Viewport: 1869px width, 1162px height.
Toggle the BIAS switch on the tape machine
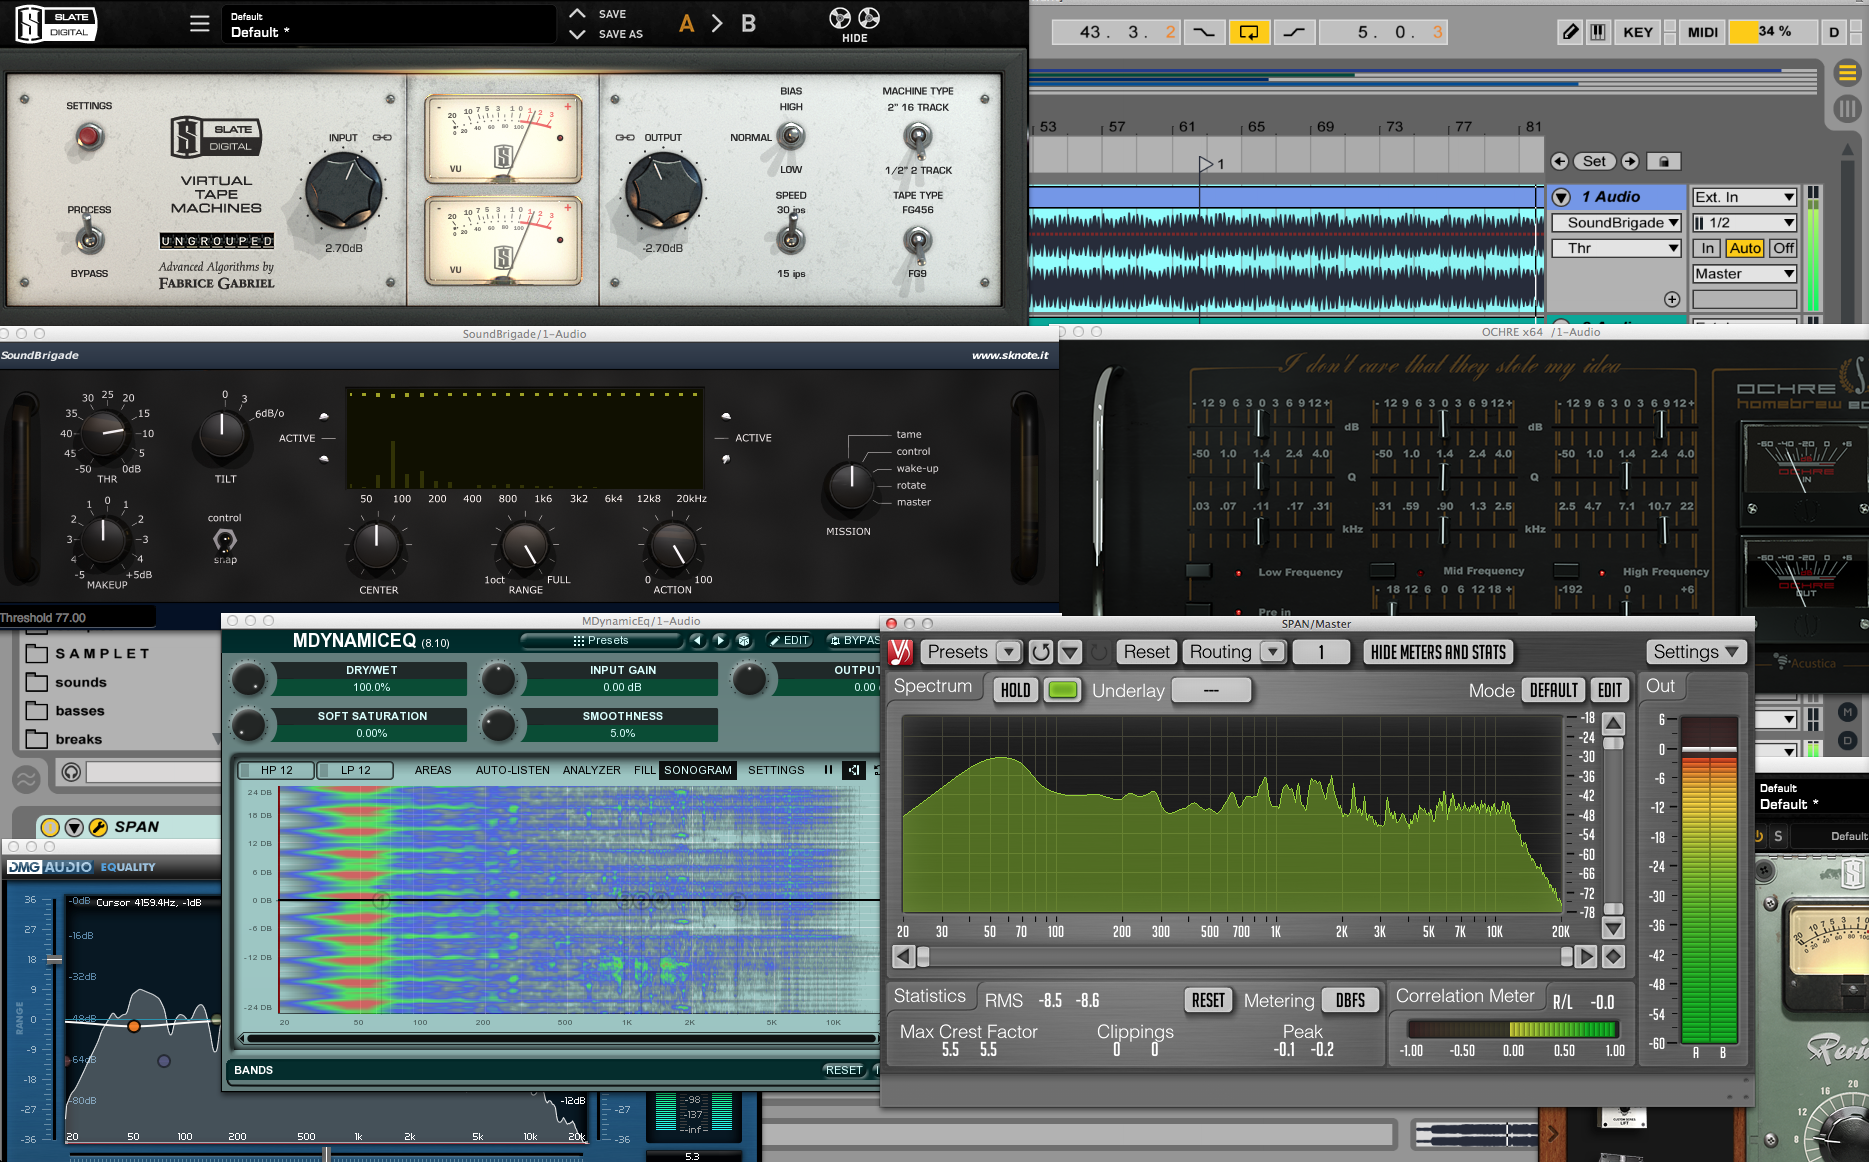(791, 135)
